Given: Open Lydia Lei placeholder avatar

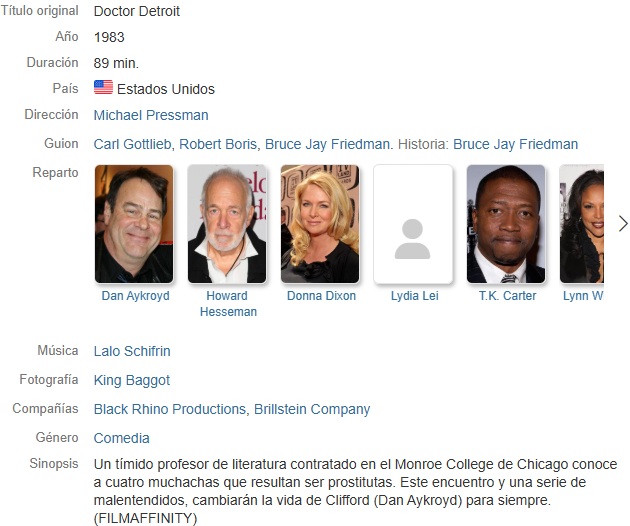Looking at the screenshot, I should [x=413, y=224].
